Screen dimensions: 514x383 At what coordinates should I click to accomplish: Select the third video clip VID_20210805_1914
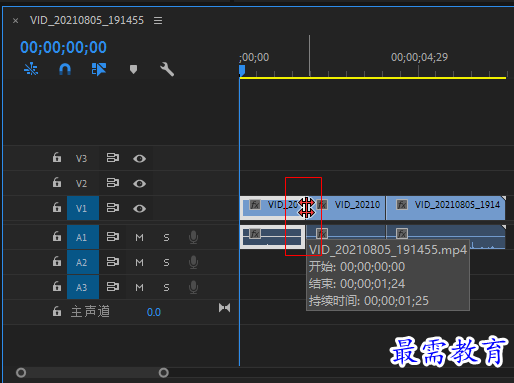tap(446, 208)
